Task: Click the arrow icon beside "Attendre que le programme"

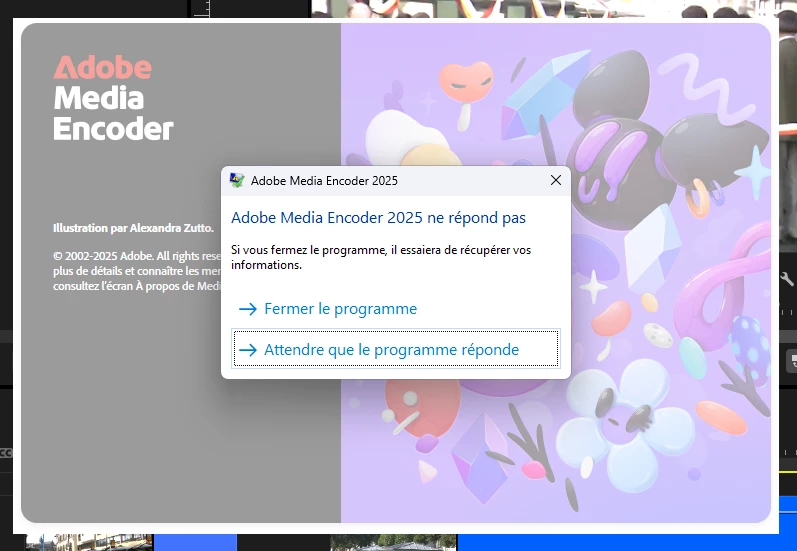Action: 248,350
